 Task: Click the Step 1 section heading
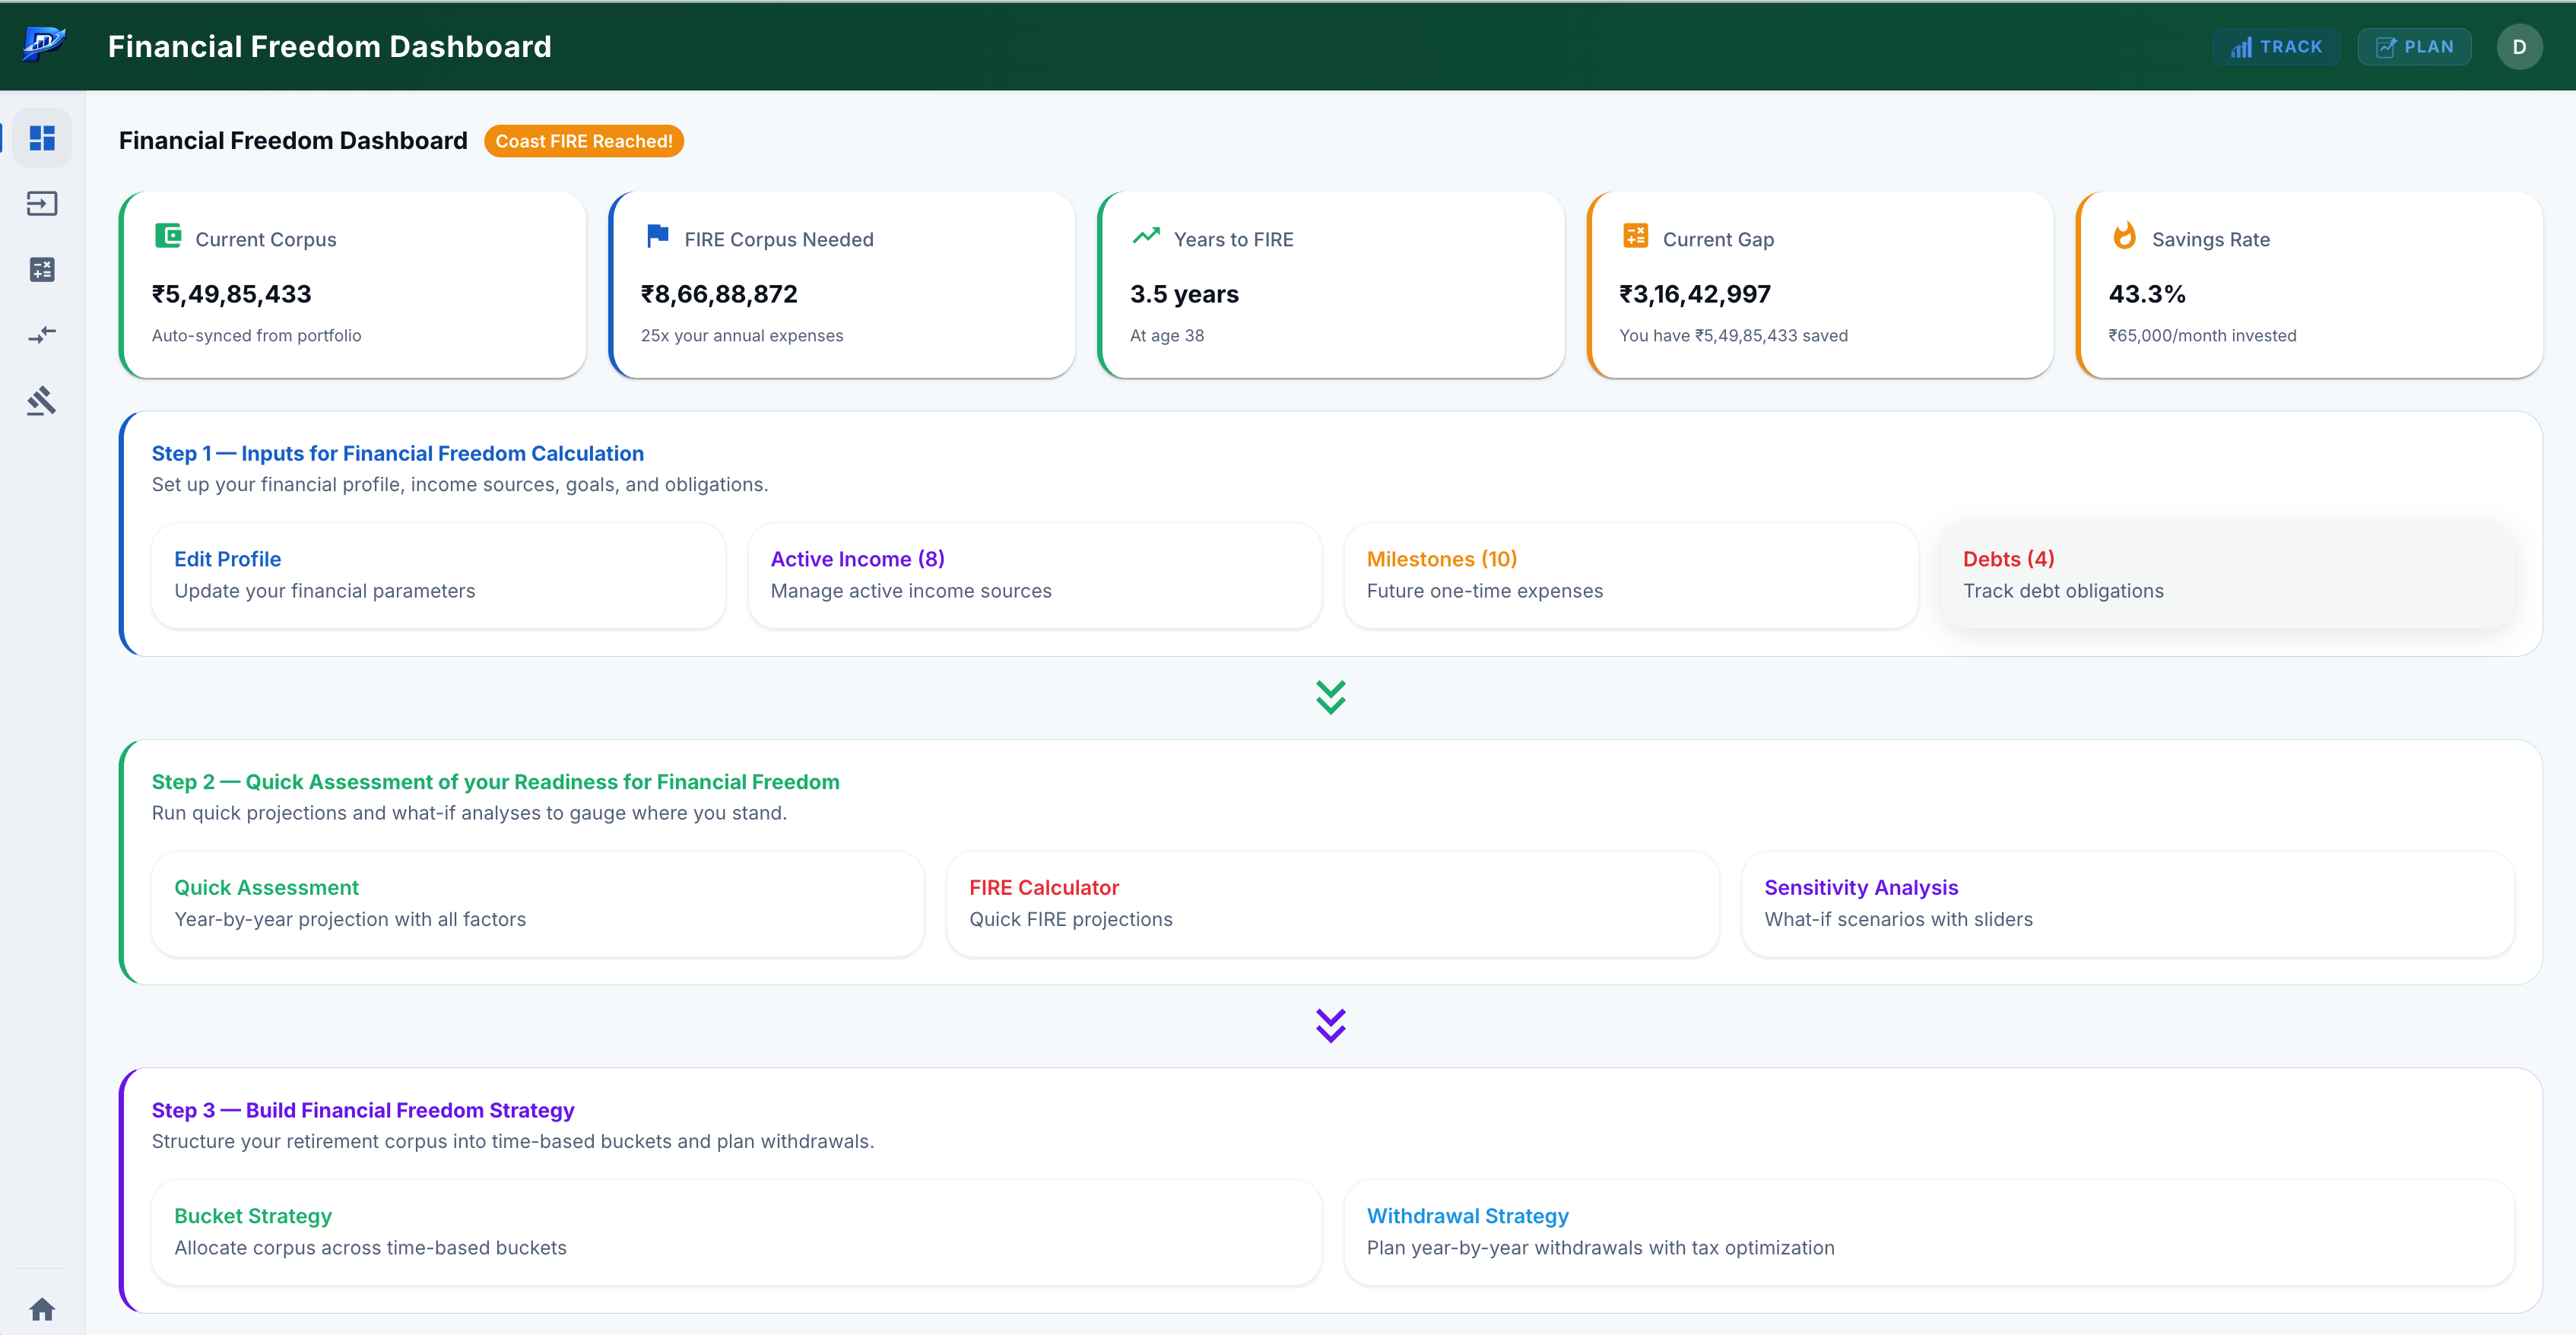click(397, 453)
